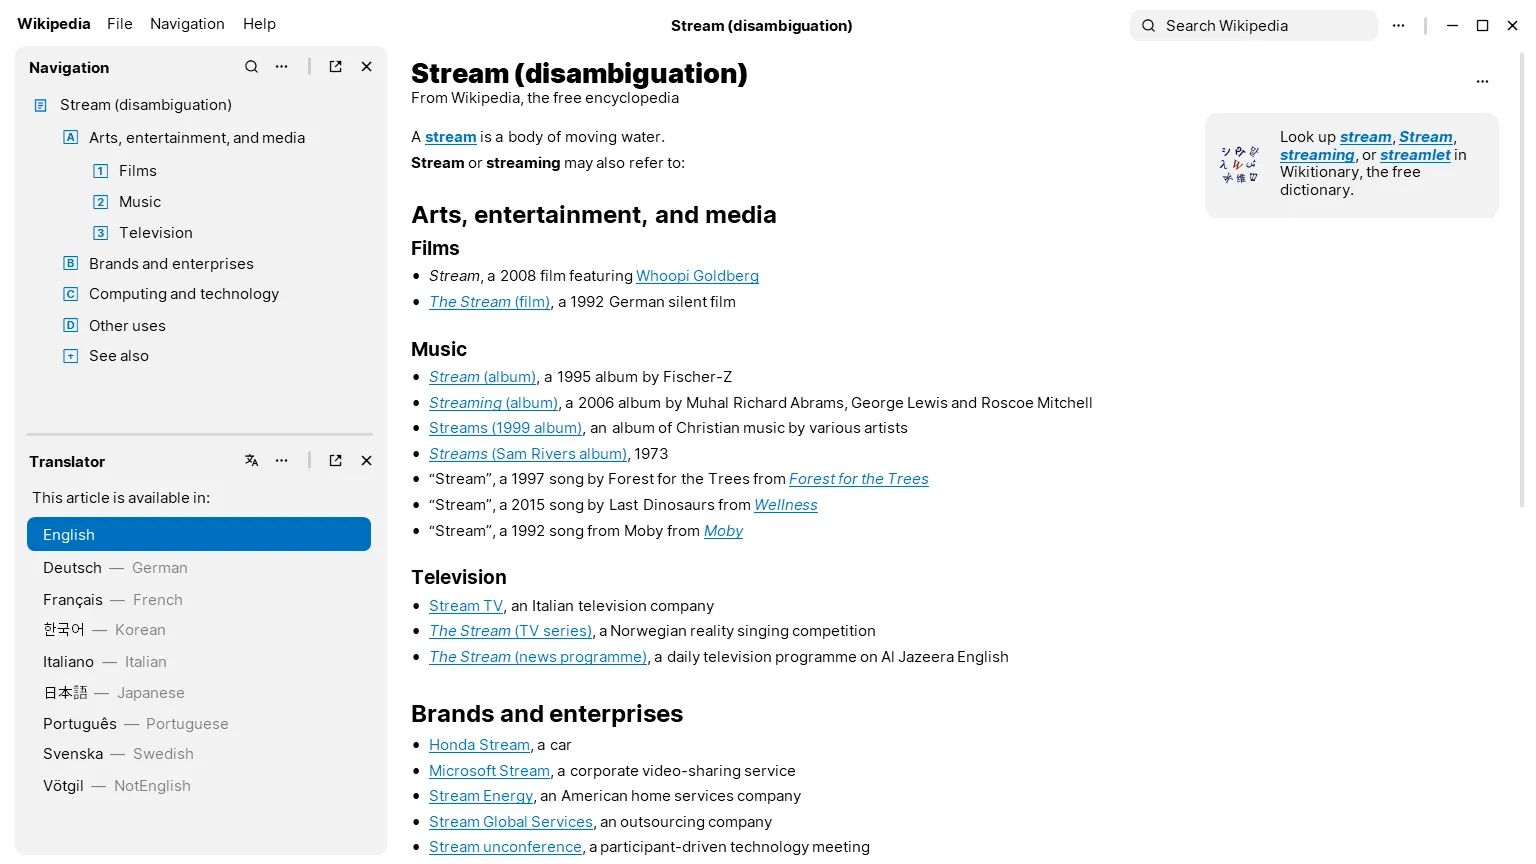
Task: Expand the See also section
Action: [70, 355]
